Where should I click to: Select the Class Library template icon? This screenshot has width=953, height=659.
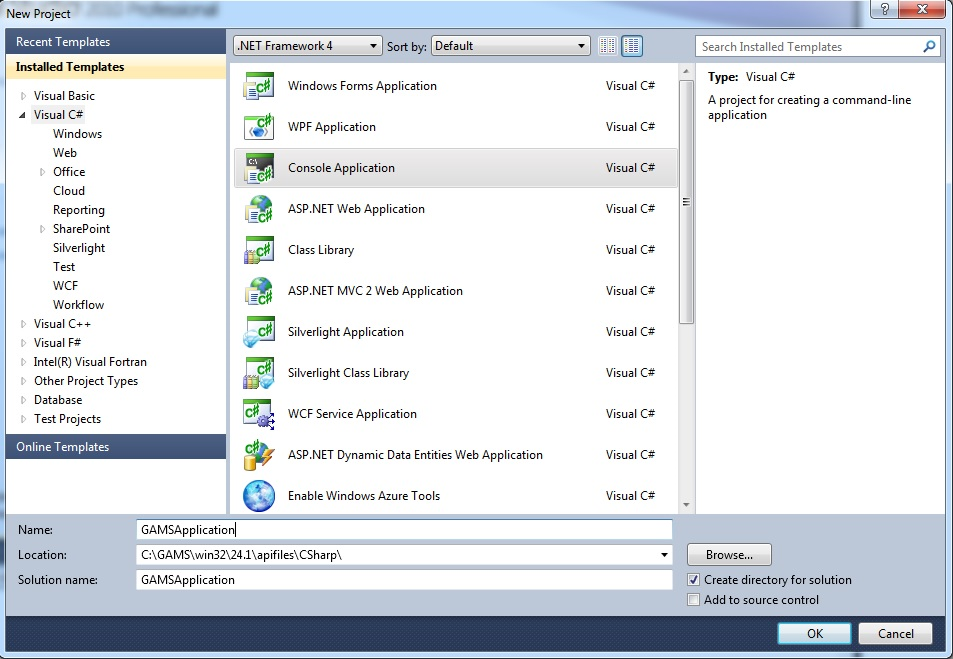pos(259,251)
